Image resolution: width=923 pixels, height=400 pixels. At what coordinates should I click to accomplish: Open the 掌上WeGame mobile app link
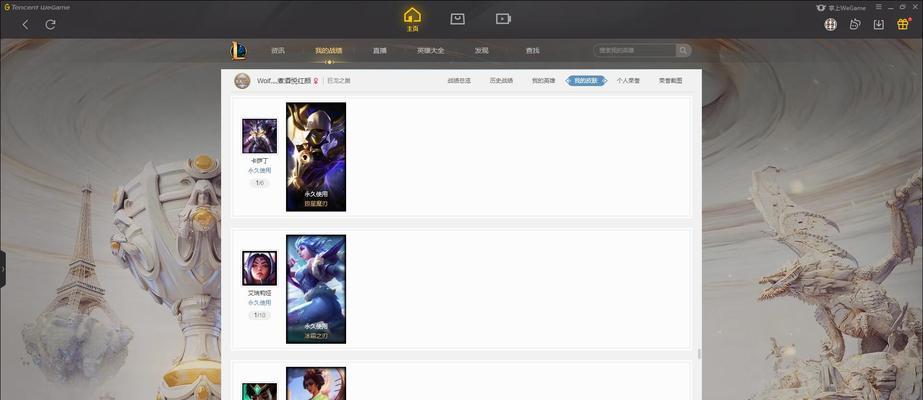point(842,7)
